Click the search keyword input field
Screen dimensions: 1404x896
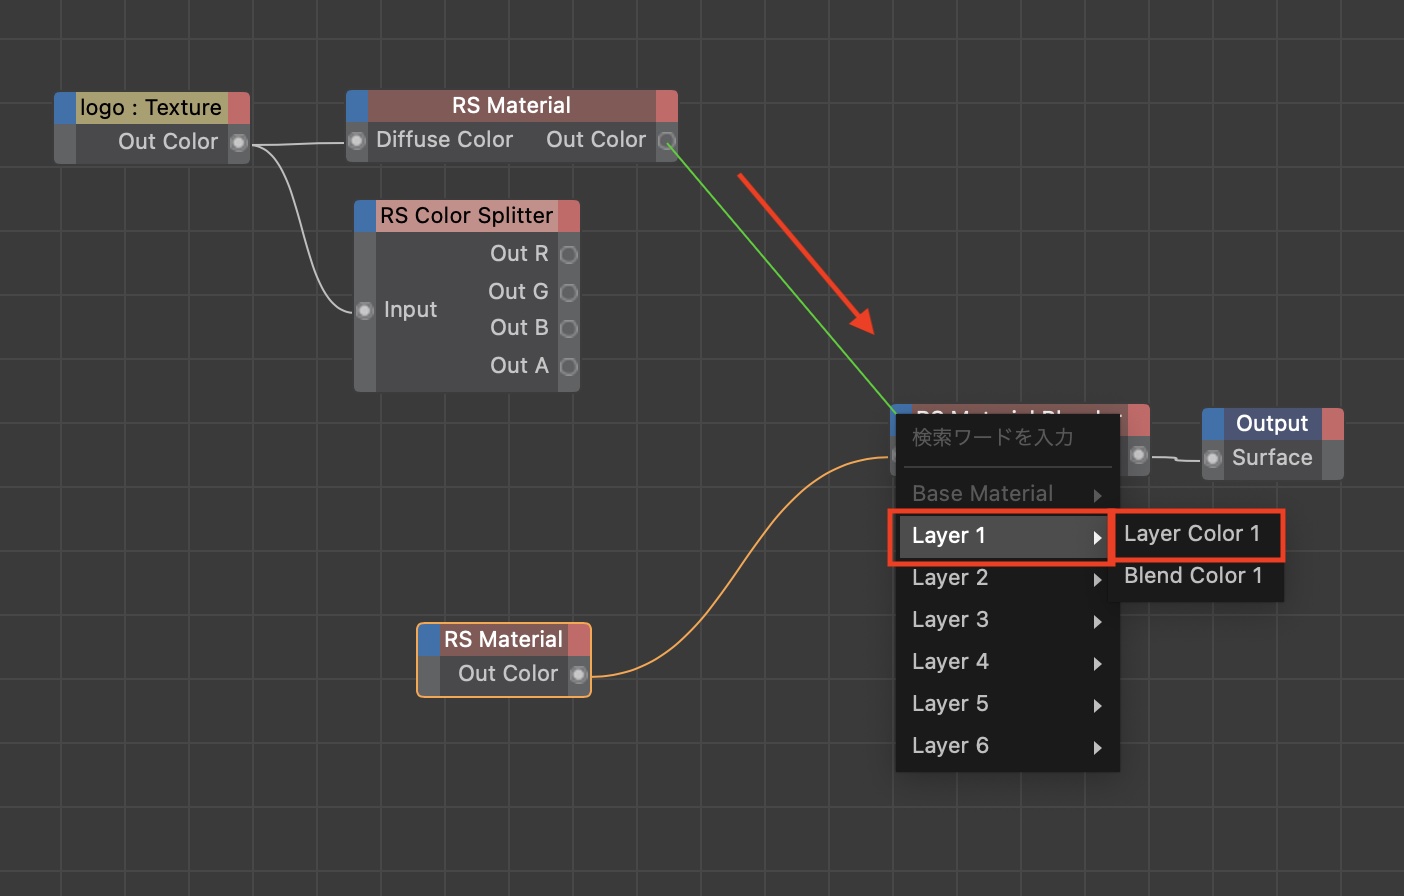tap(1005, 438)
